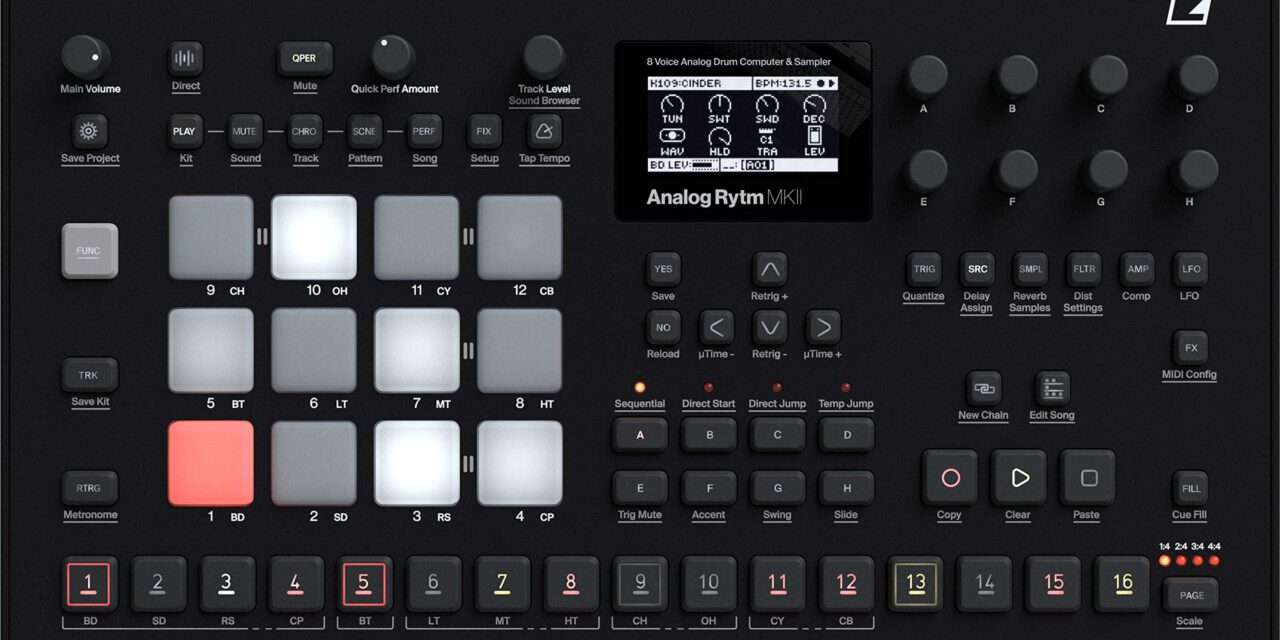Screen dimensions: 1280x640
Task: Select bank F Accent button
Action: pyautogui.click(x=709, y=488)
